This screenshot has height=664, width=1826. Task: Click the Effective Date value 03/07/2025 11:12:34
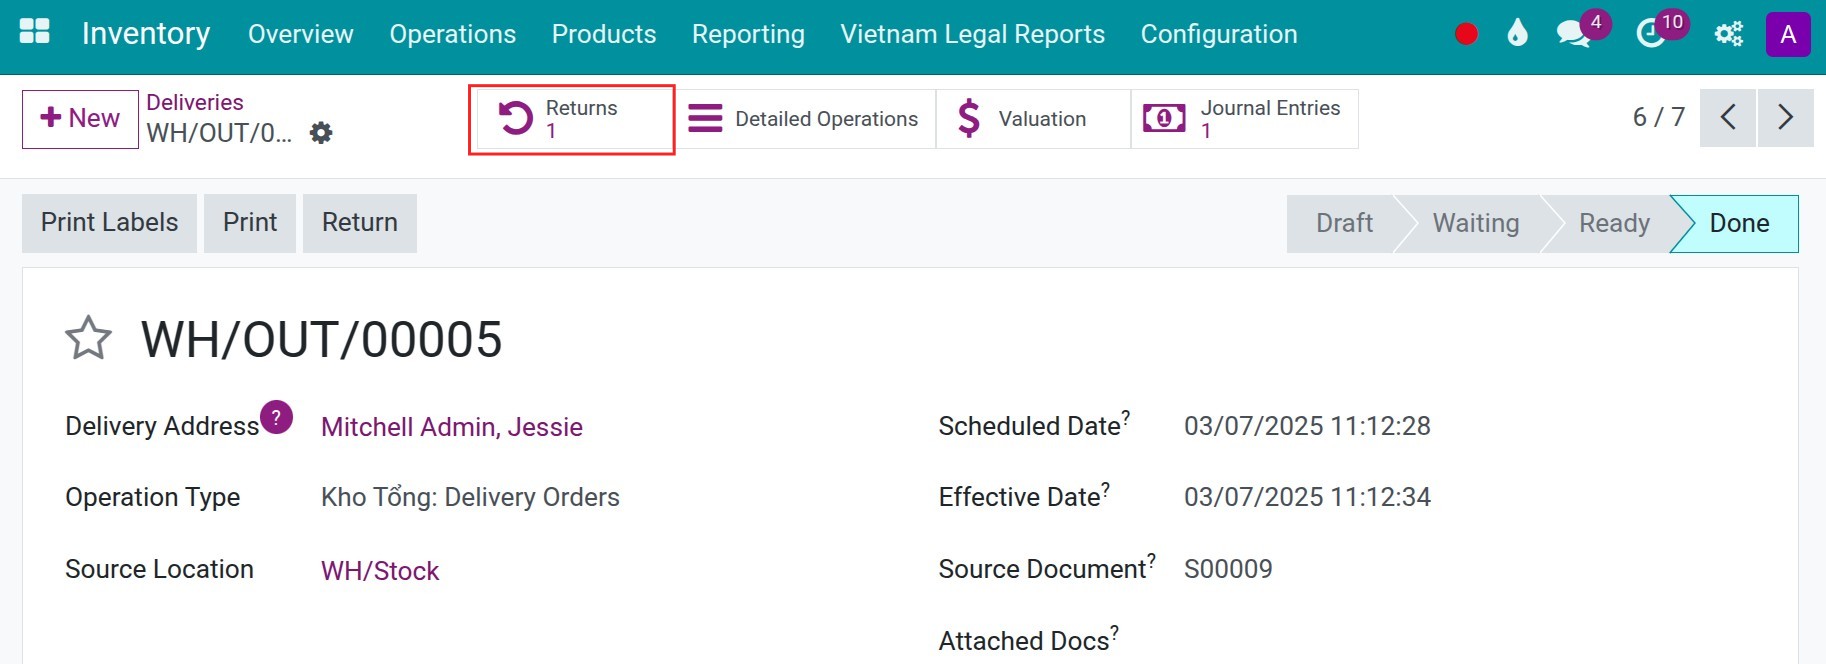1307,497
